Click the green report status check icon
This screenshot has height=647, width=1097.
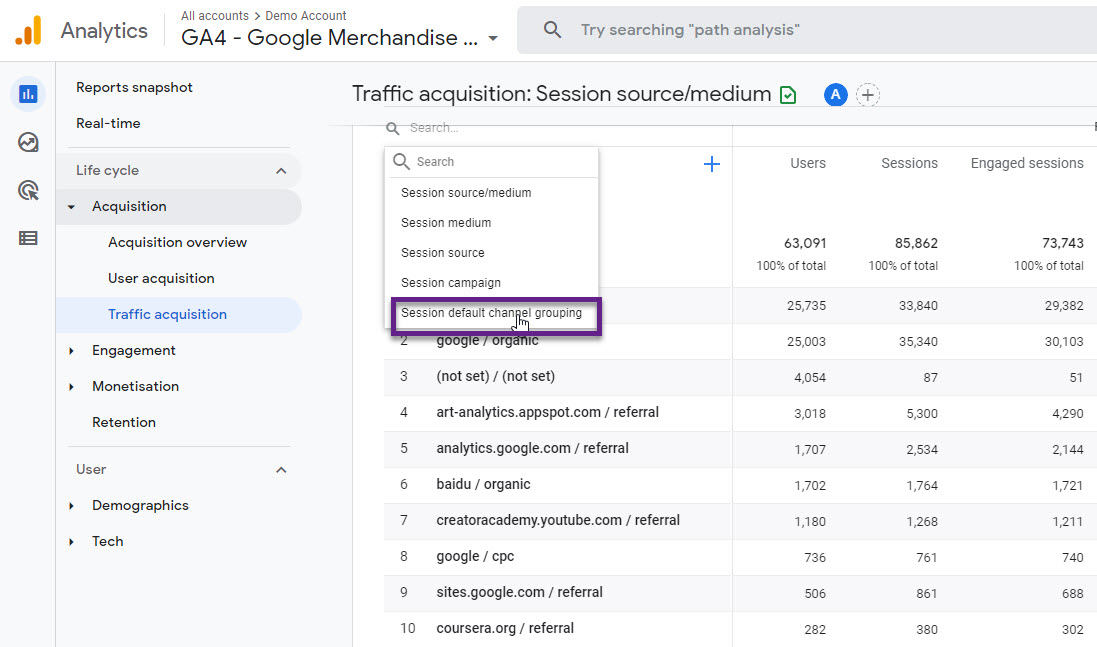point(789,95)
